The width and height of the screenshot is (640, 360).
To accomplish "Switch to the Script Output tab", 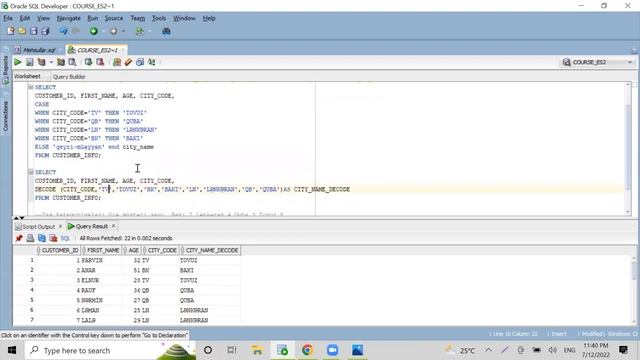I will [x=38, y=227].
